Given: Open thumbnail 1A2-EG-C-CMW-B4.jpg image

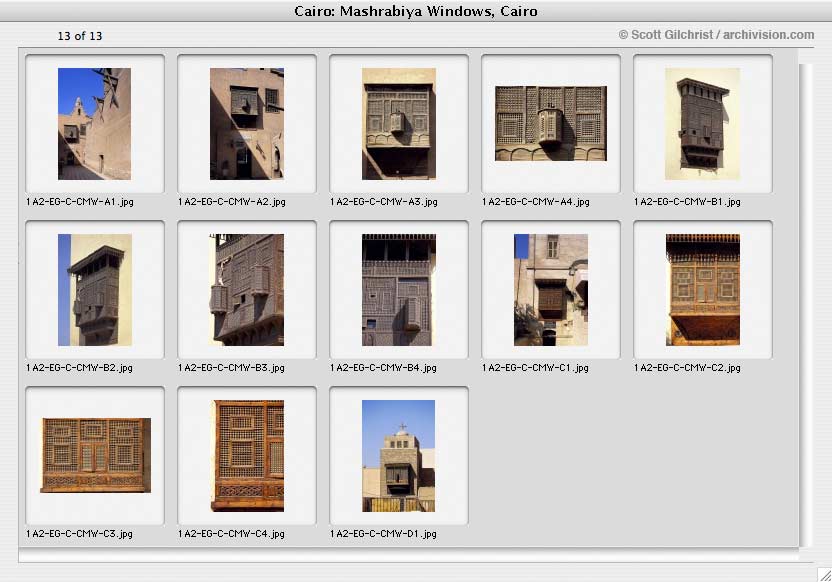Looking at the screenshot, I should point(399,290).
